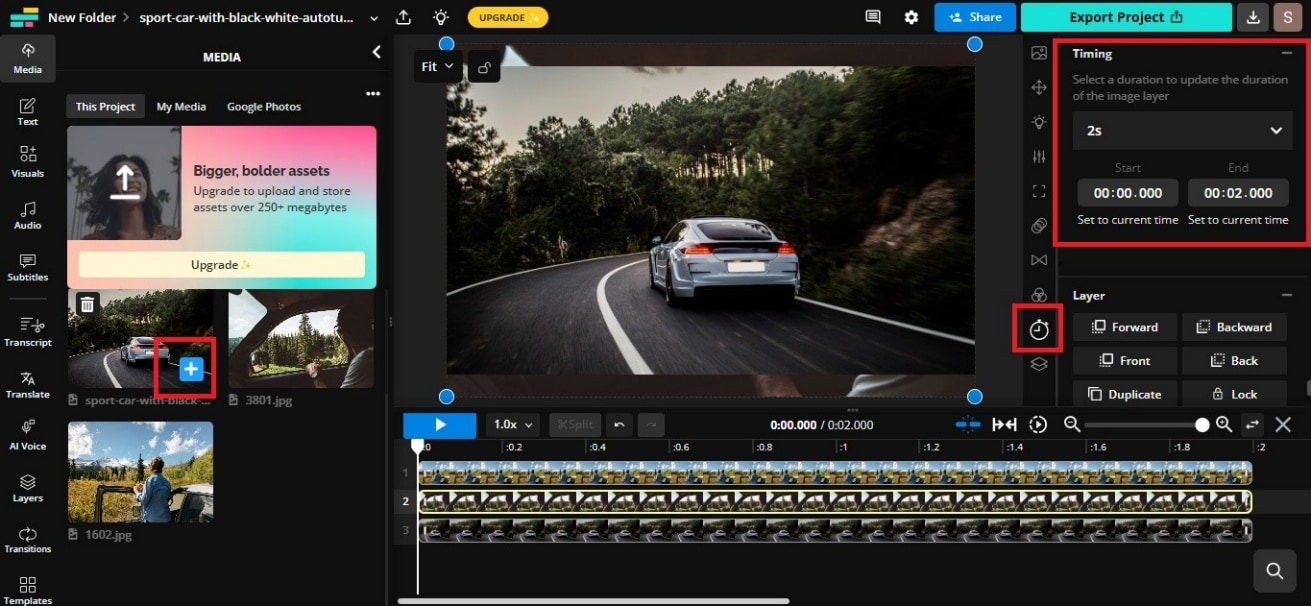Click the magnifier search button bottom right
This screenshot has height=606, width=1311.
[x=1274, y=570]
